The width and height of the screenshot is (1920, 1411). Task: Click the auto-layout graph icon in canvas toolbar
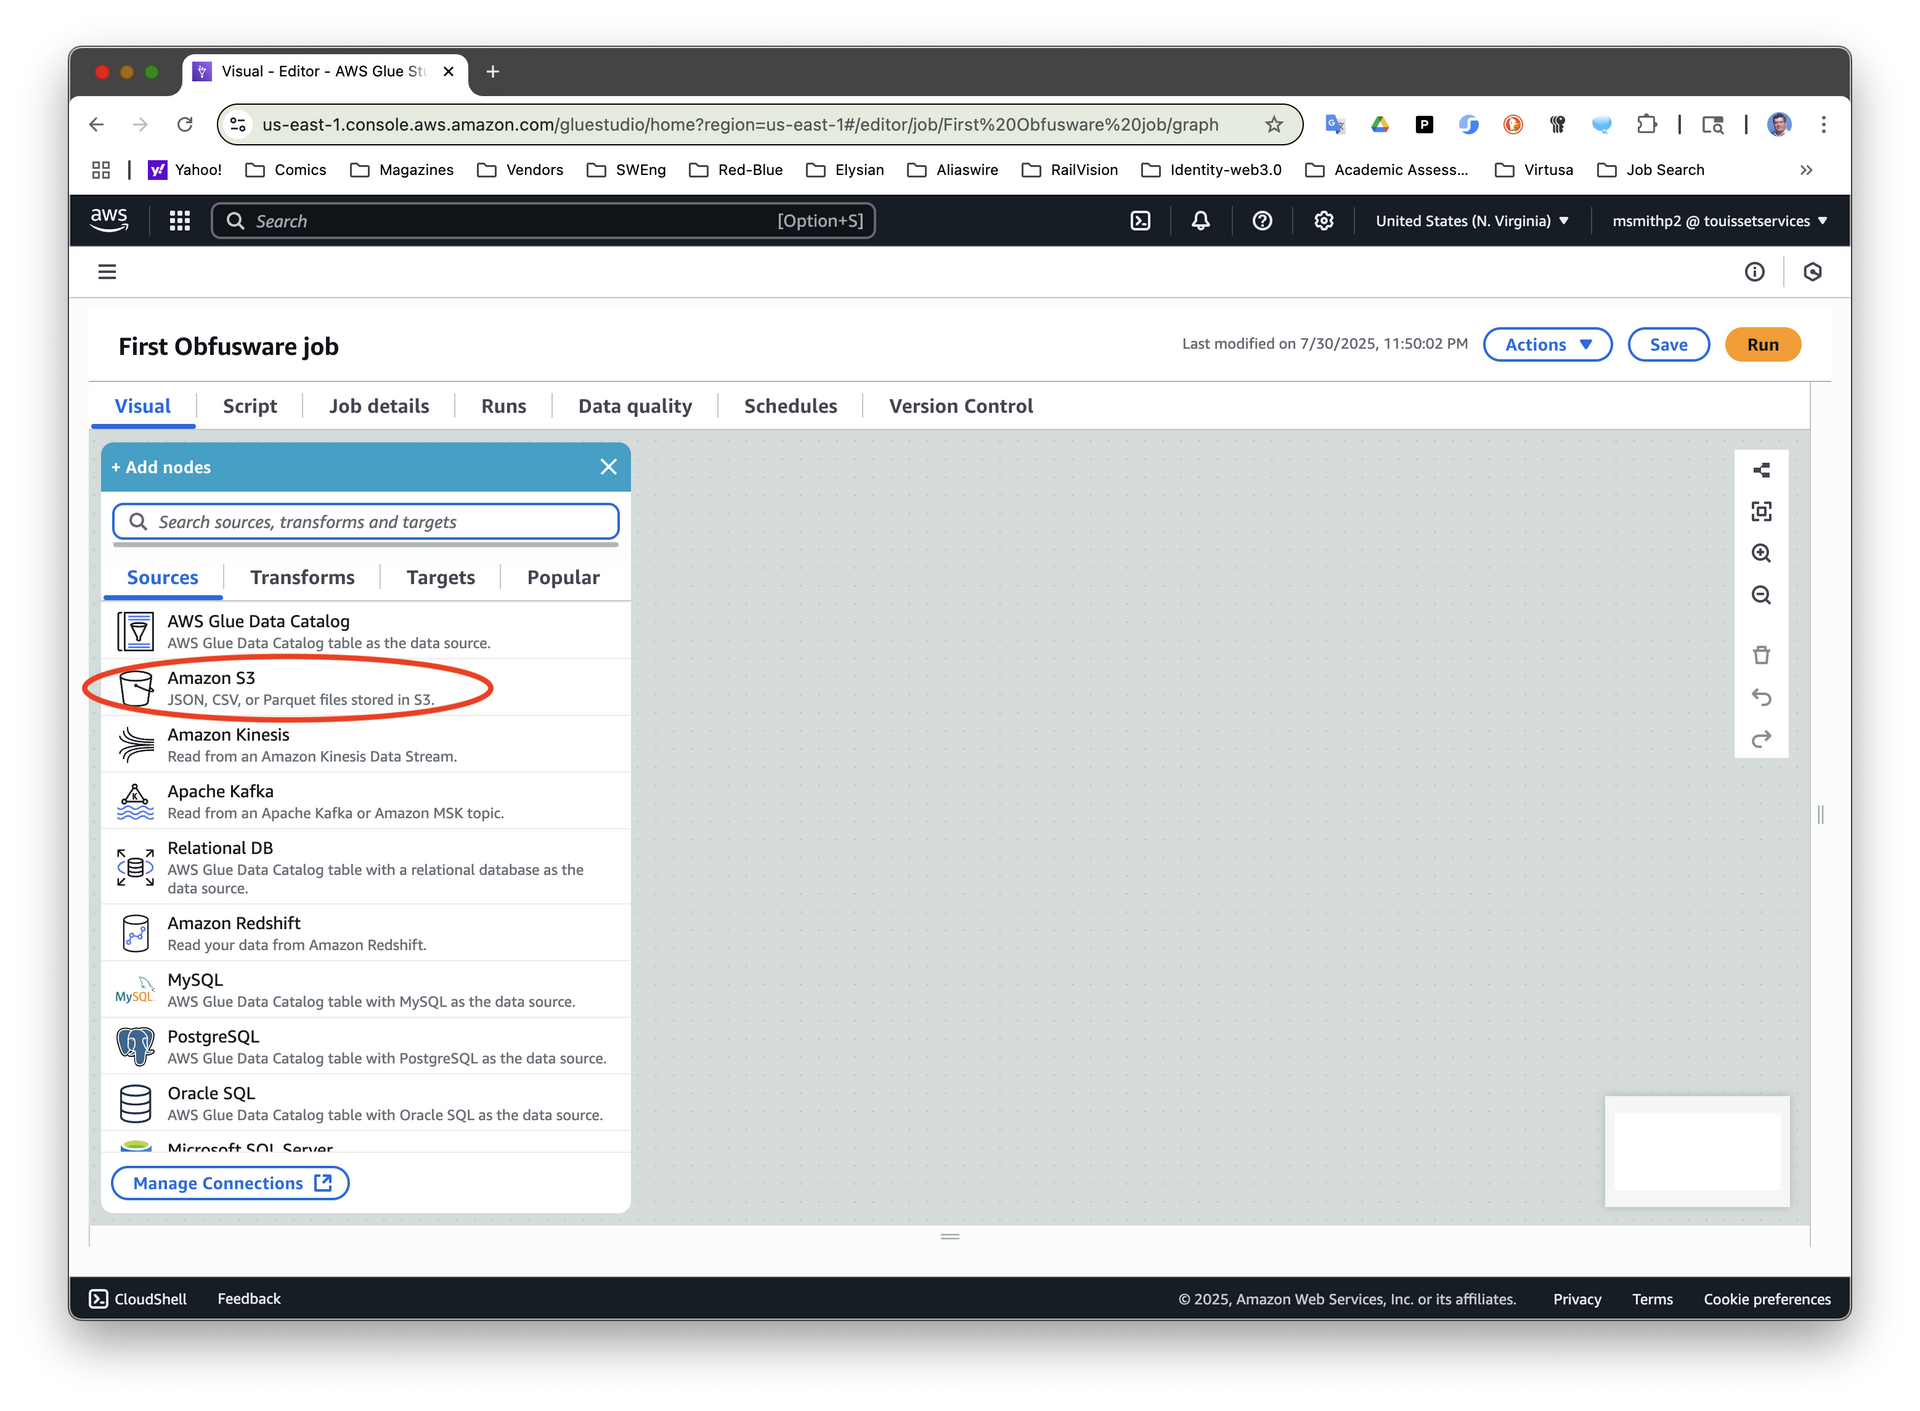point(1761,470)
